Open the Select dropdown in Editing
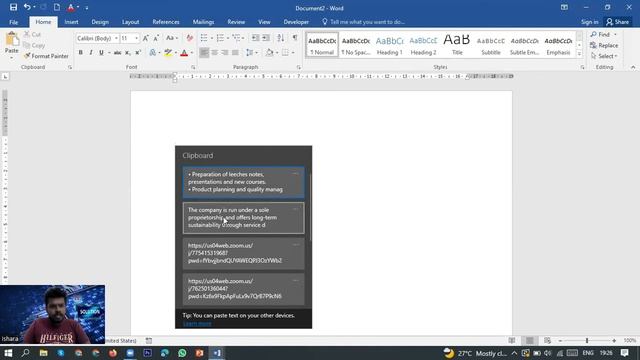The height and width of the screenshot is (360, 640). click(x=604, y=56)
